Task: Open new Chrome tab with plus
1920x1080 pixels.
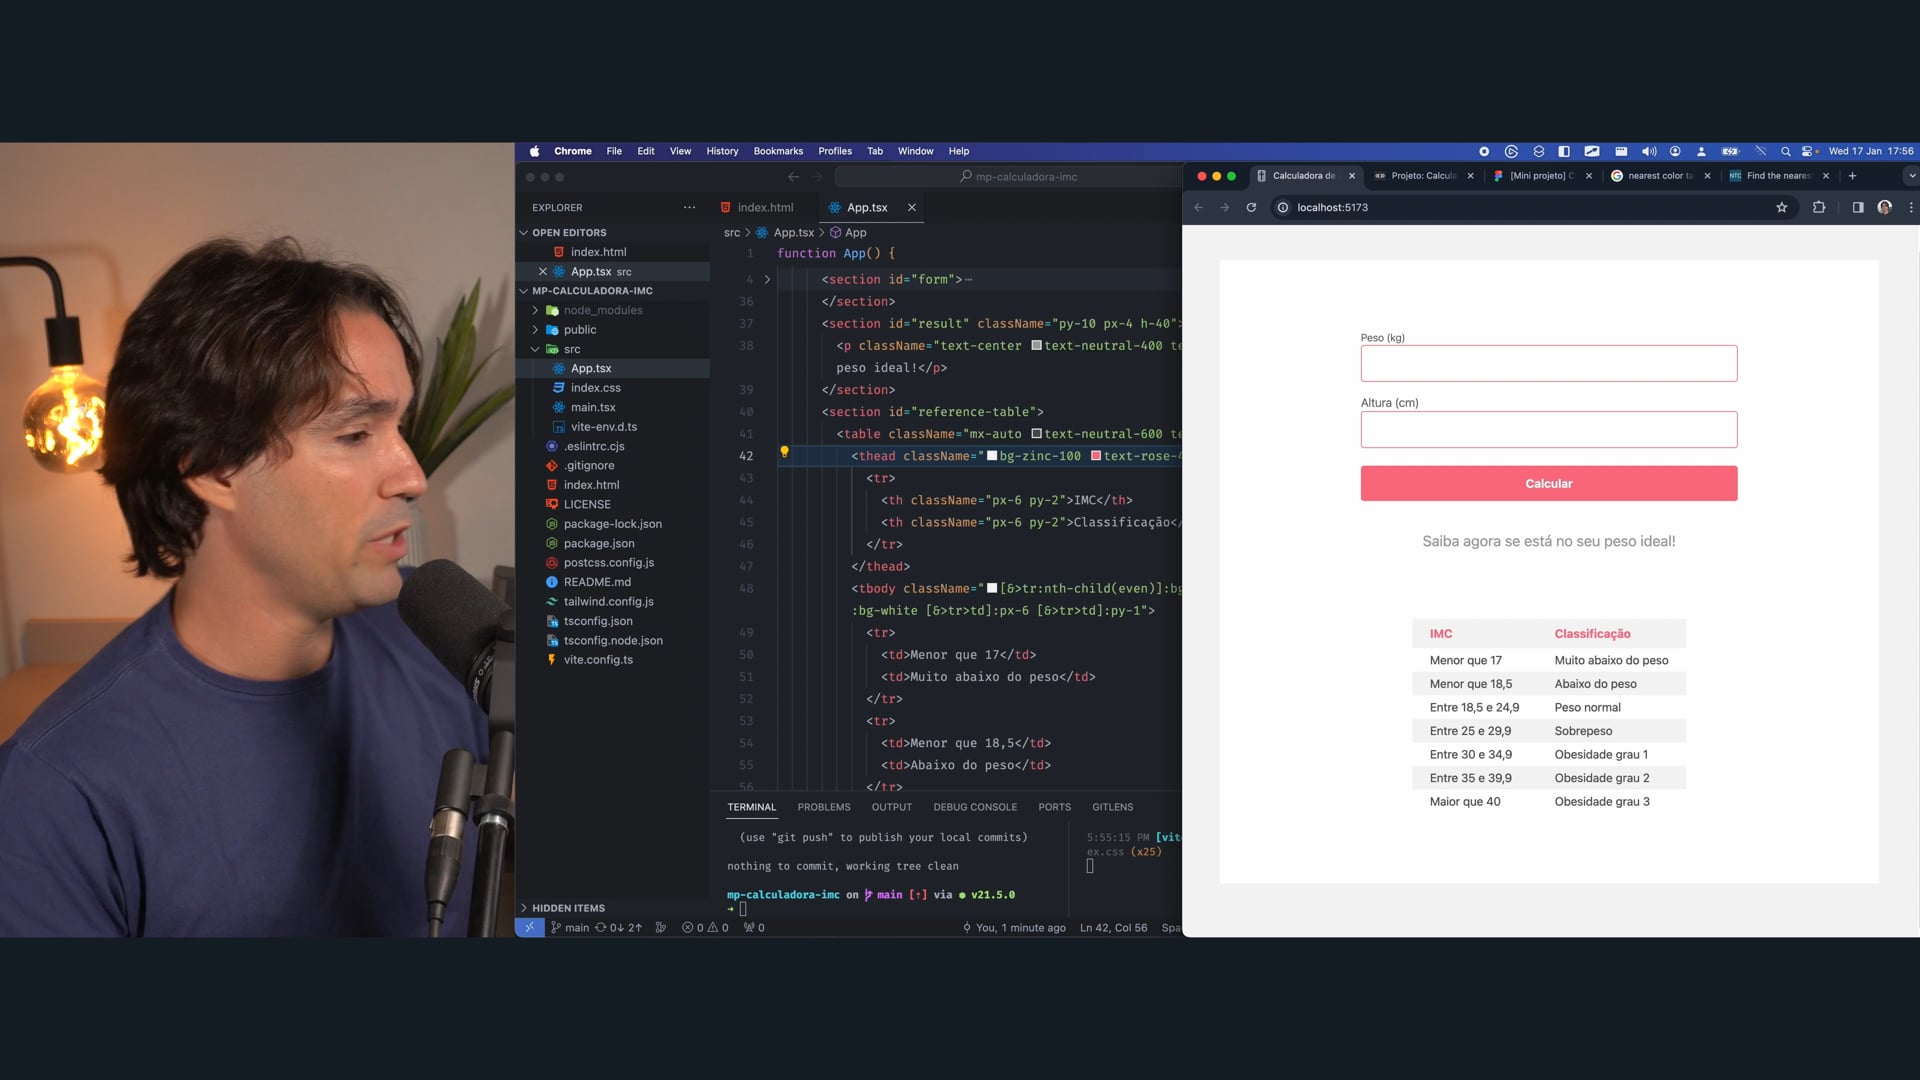Action: (x=1852, y=176)
